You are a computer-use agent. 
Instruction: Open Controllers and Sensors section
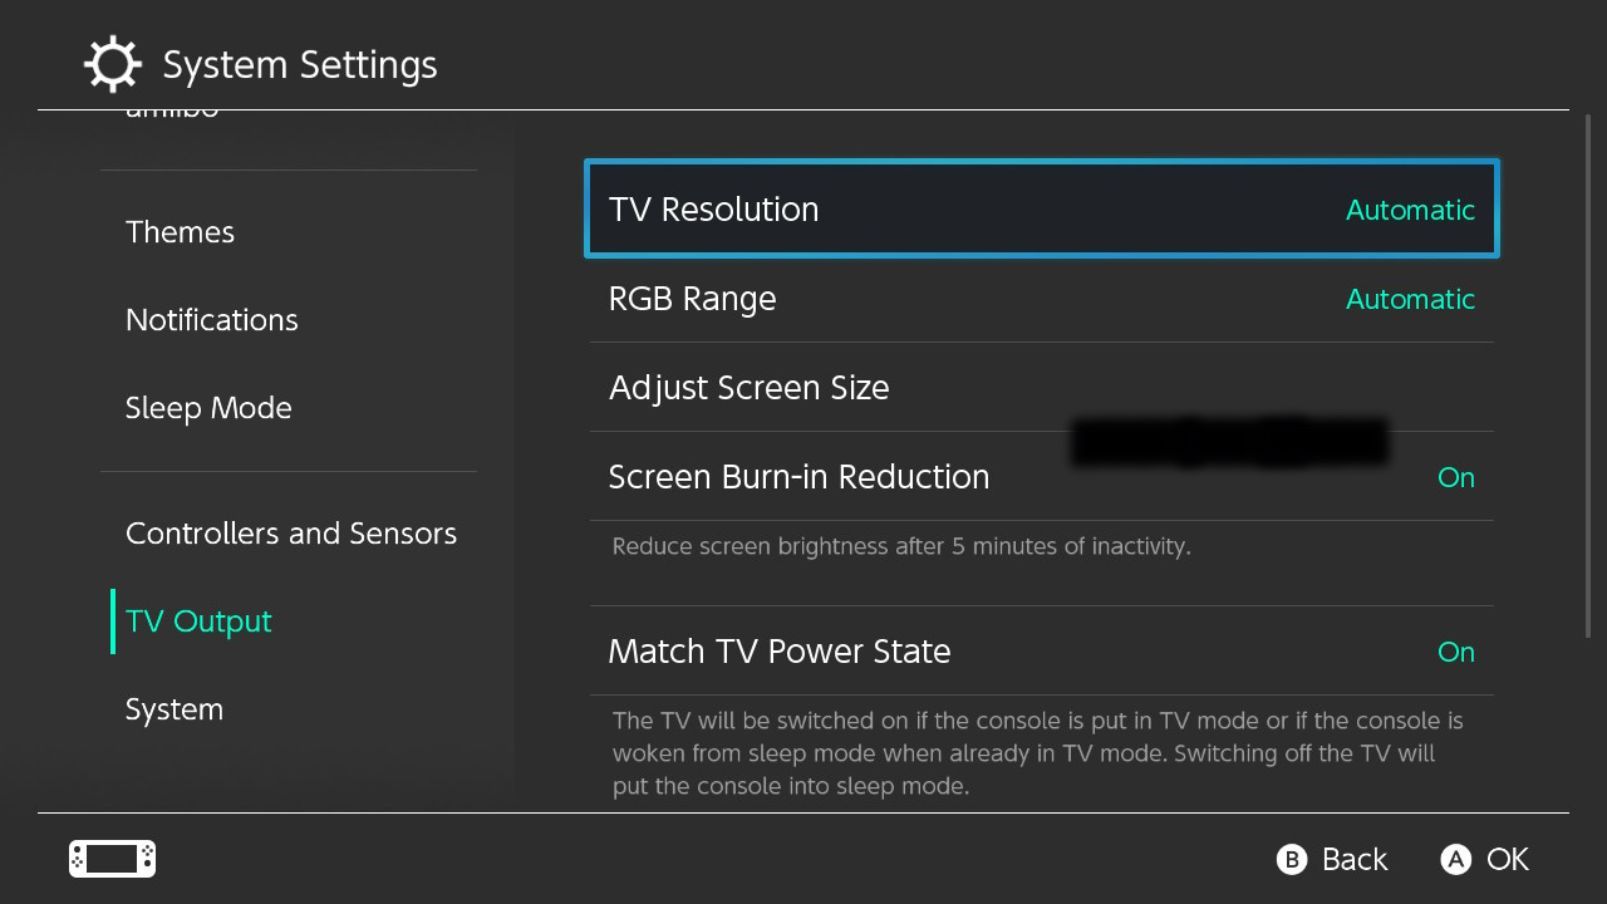click(291, 533)
